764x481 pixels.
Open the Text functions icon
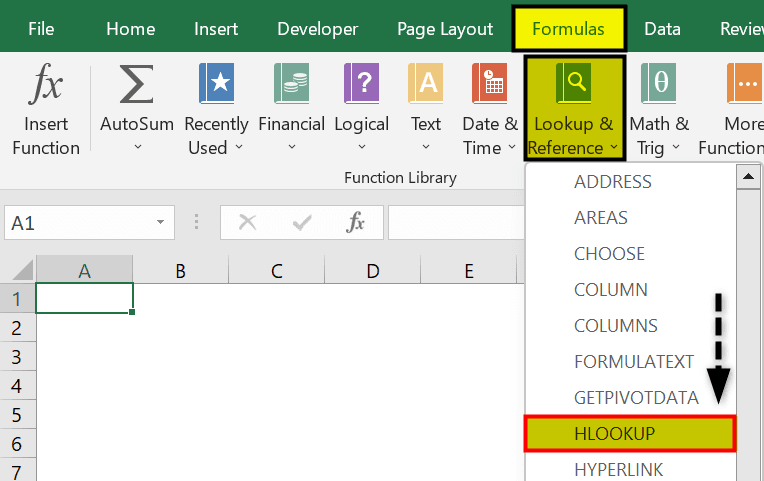coord(426,83)
